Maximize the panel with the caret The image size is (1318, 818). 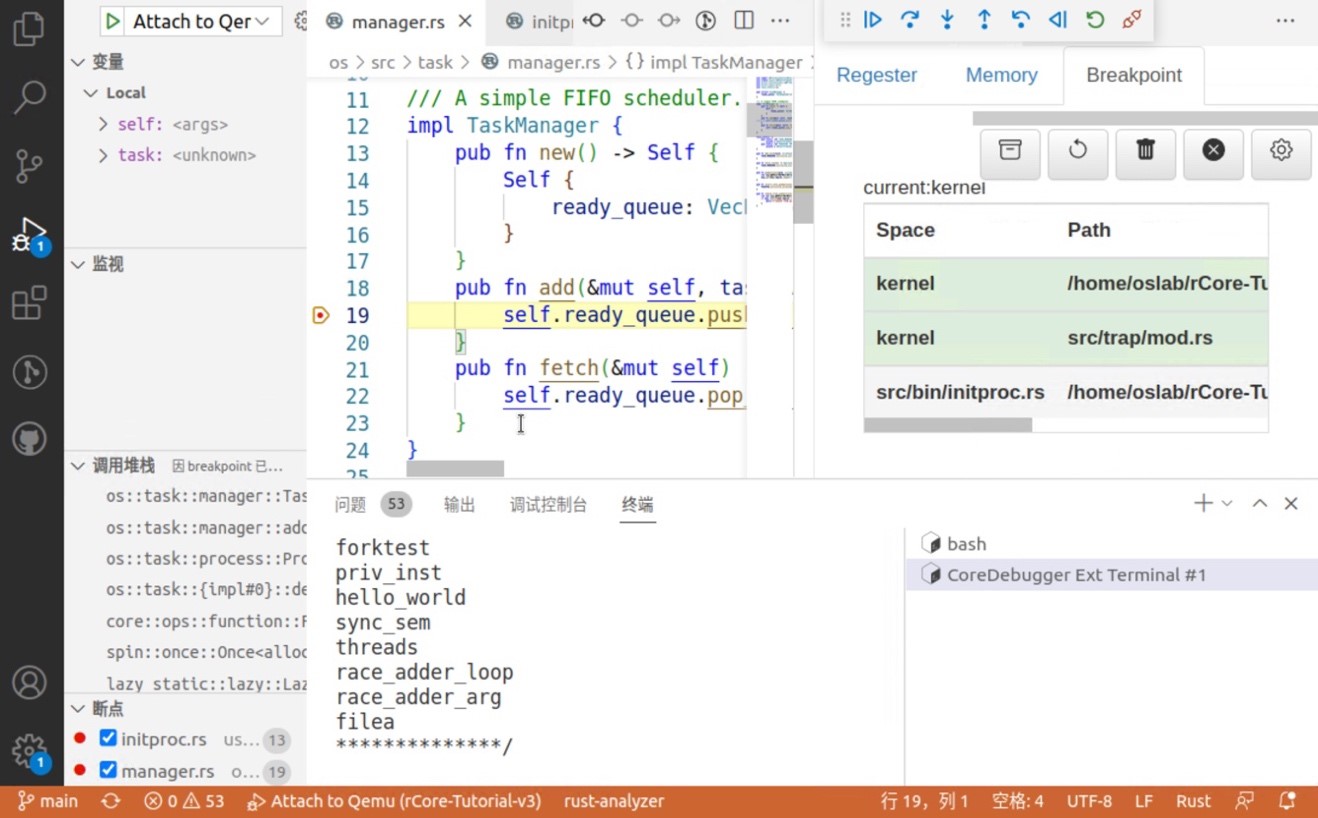(x=1260, y=503)
